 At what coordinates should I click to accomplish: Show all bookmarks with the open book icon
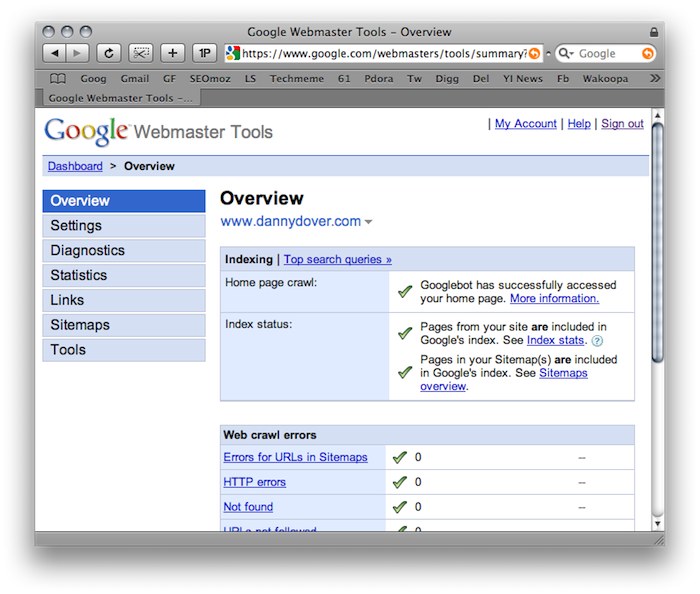pyautogui.click(x=58, y=79)
